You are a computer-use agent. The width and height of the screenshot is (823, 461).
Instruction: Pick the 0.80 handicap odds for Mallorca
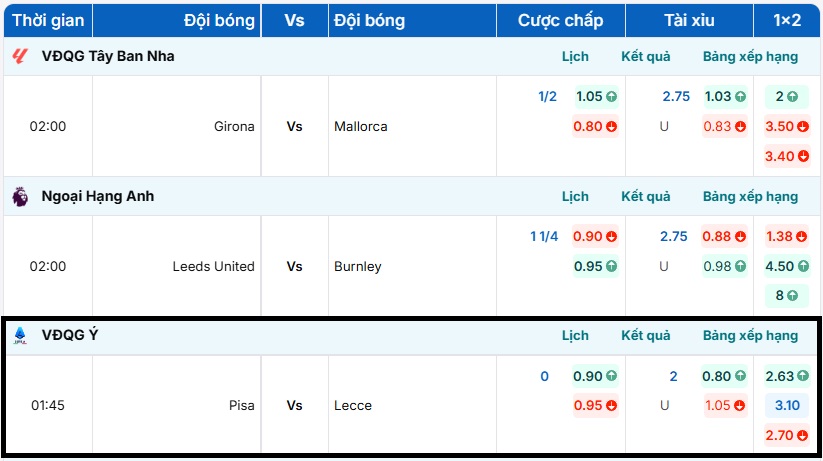(595, 127)
